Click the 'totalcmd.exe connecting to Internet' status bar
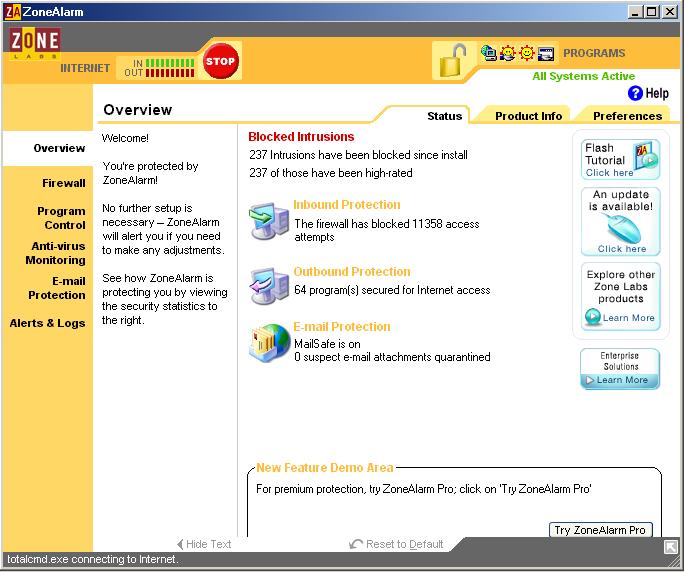The image size is (684, 573). pos(92,559)
